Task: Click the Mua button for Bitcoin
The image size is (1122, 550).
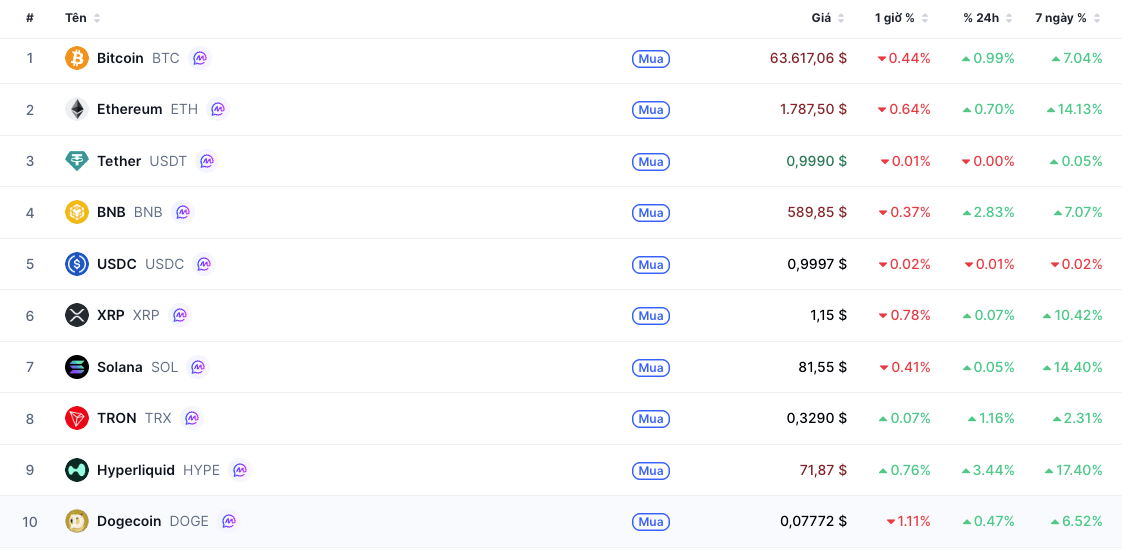Action: click(650, 59)
